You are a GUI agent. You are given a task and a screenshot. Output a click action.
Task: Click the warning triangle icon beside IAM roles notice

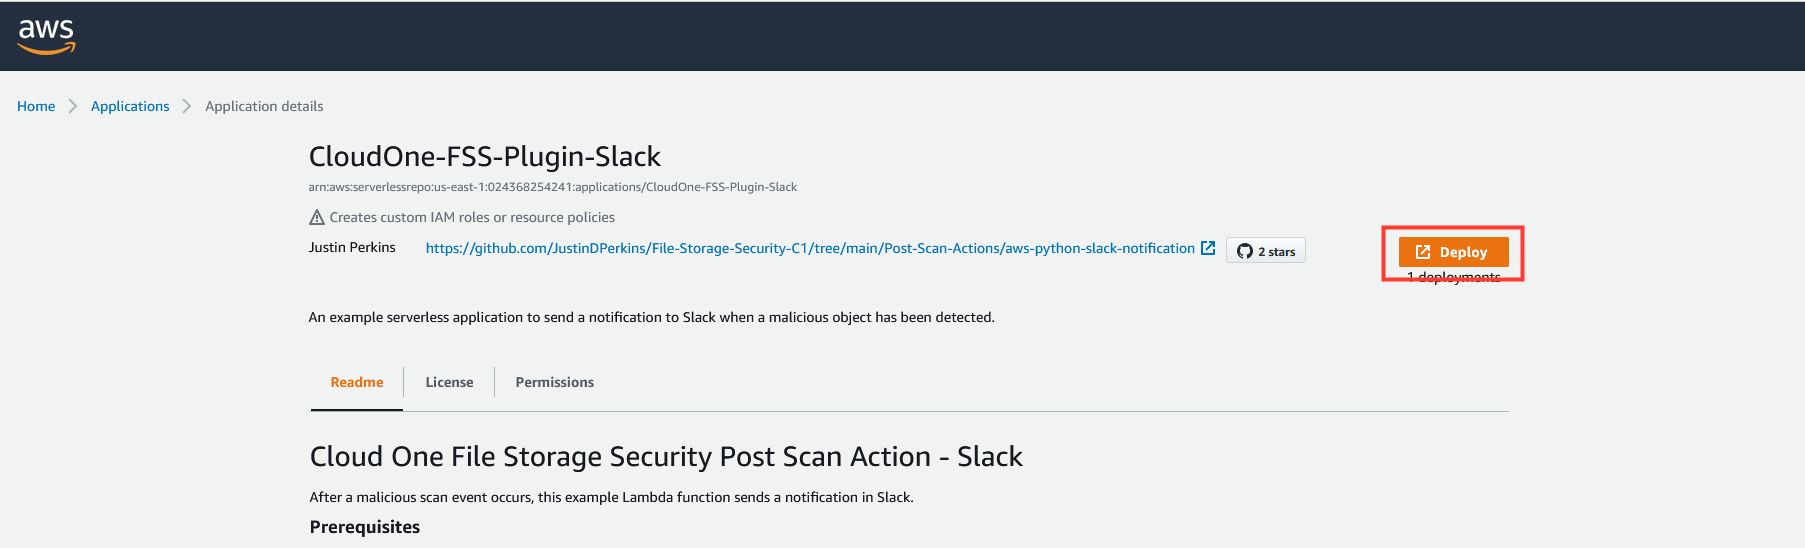pyautogui.click(x=317, y=217)
